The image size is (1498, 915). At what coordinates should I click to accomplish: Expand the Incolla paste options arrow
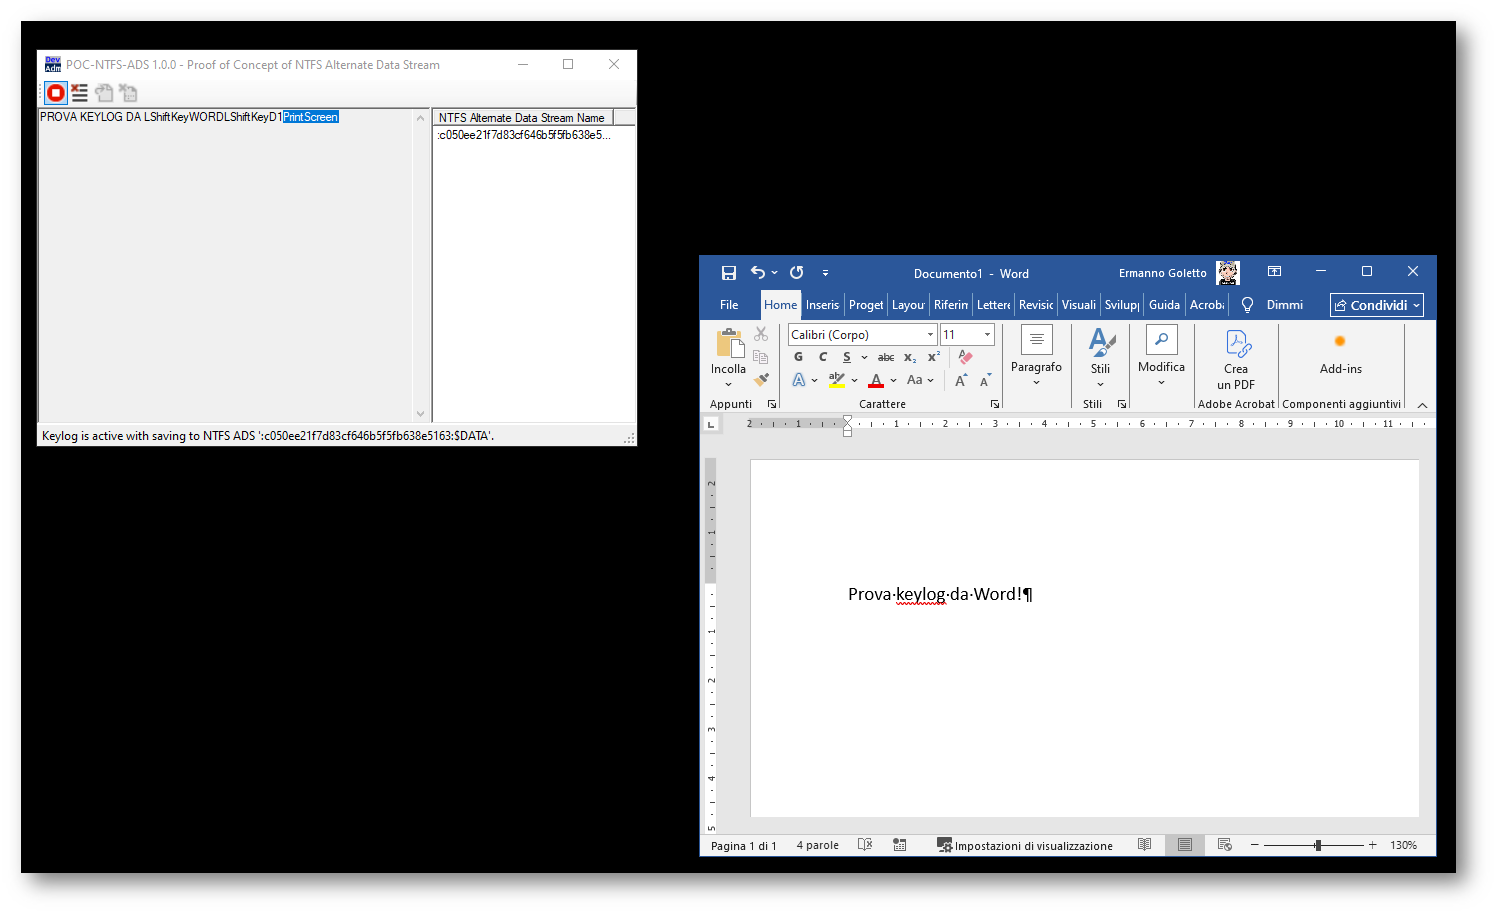[729, 384]
